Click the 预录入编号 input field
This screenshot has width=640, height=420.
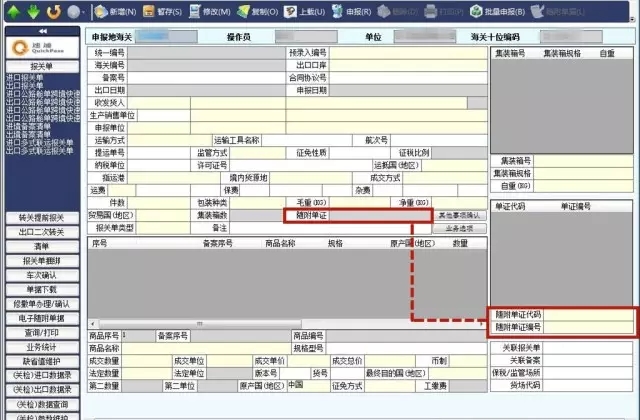[x=408, y=53]
